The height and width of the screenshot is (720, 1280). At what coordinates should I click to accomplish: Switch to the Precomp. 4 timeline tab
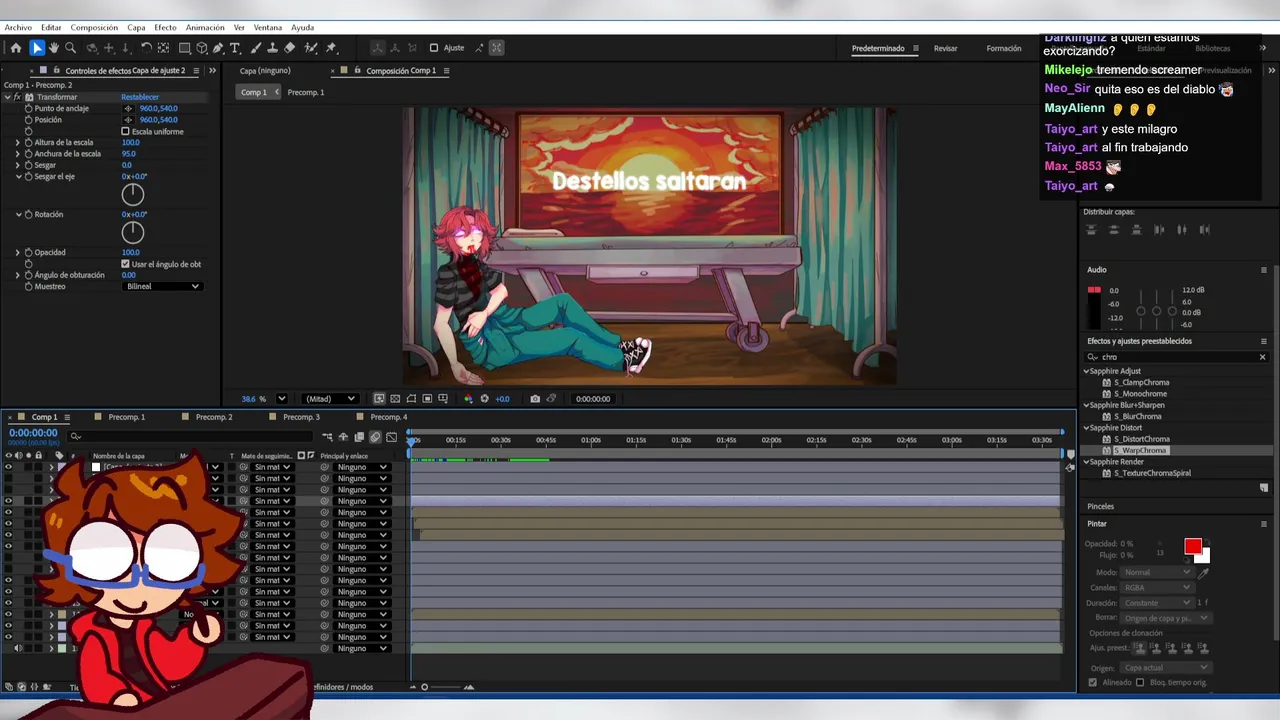click(x=389, y=417)
